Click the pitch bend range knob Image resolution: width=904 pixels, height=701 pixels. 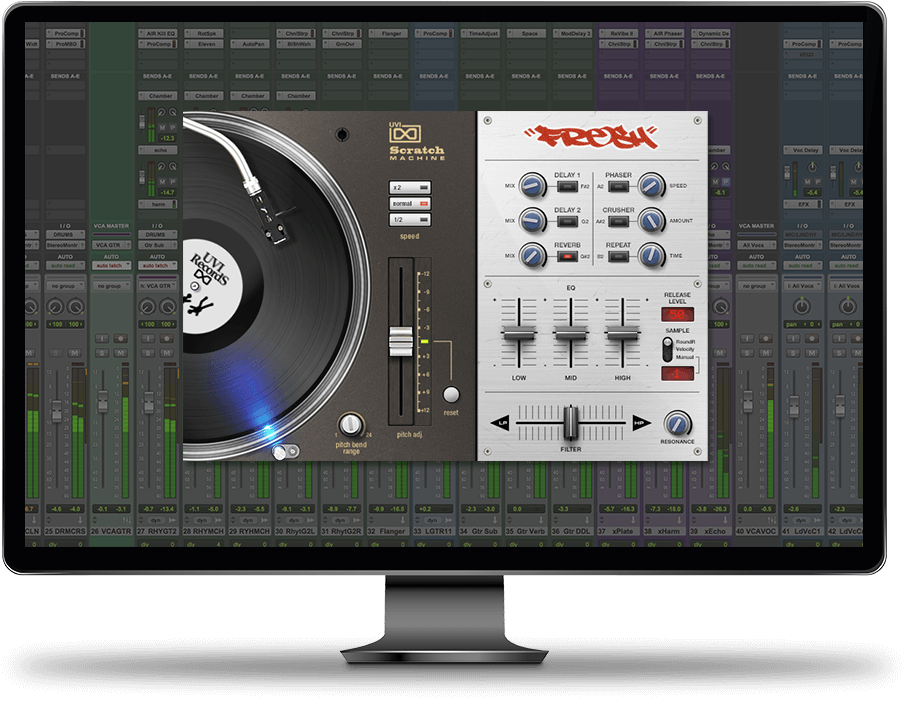(x=350, y=424)
